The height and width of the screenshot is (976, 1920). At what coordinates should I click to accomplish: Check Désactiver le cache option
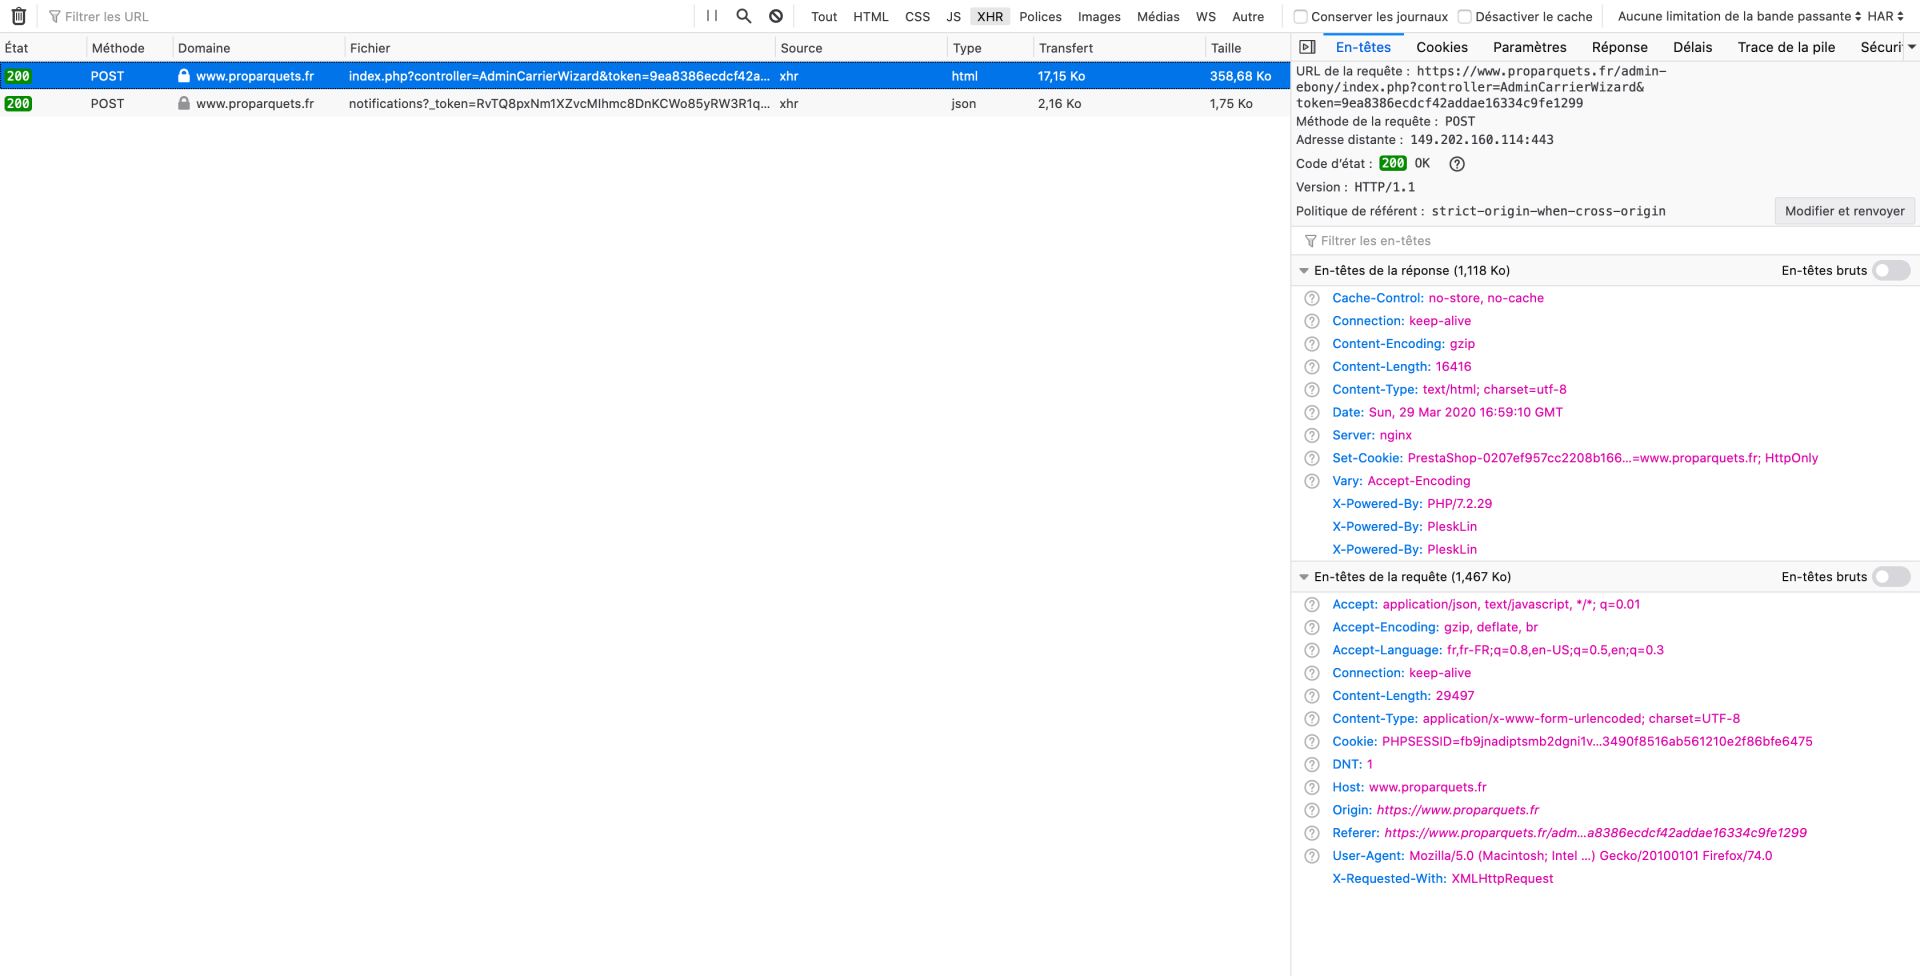coord(1465,17)
